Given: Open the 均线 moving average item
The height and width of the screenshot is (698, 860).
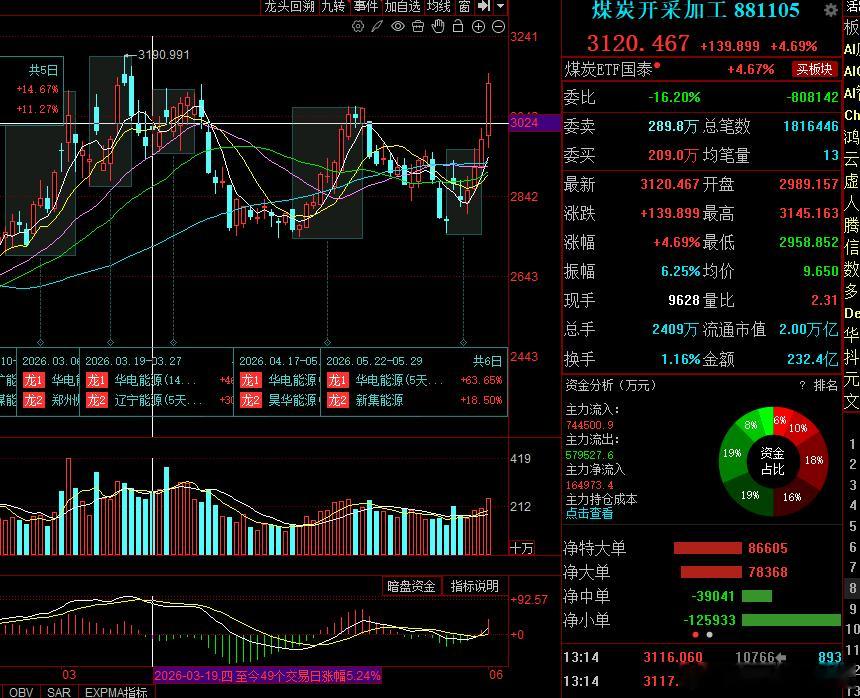Looking at the screenshot, I should pos(438,6).
